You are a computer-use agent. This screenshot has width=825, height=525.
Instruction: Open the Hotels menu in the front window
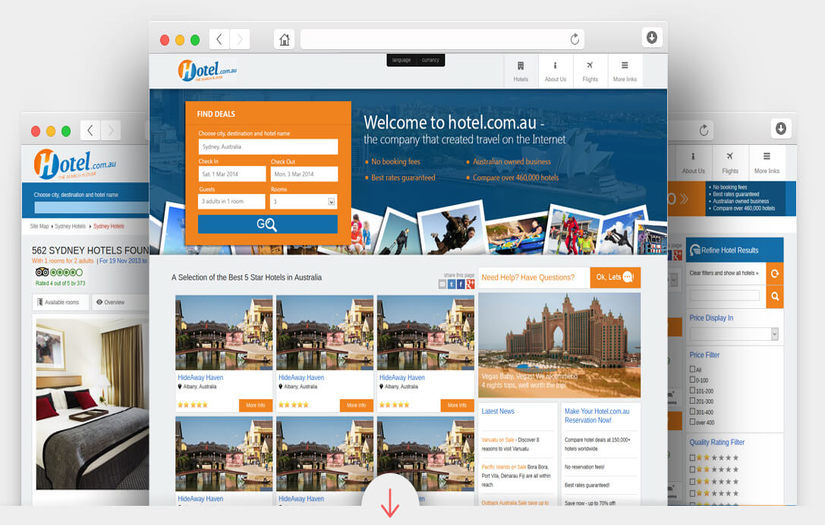520,71
